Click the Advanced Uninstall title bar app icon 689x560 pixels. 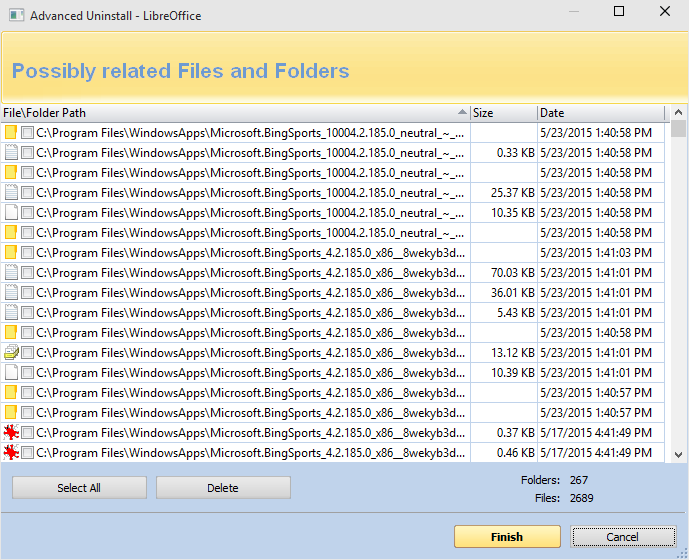[x=17, y=15]
